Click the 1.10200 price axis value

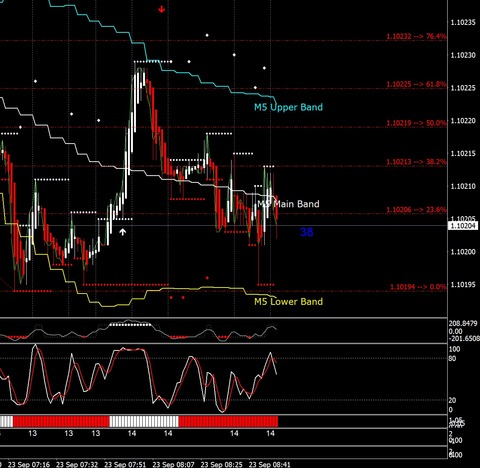(463, 252)
